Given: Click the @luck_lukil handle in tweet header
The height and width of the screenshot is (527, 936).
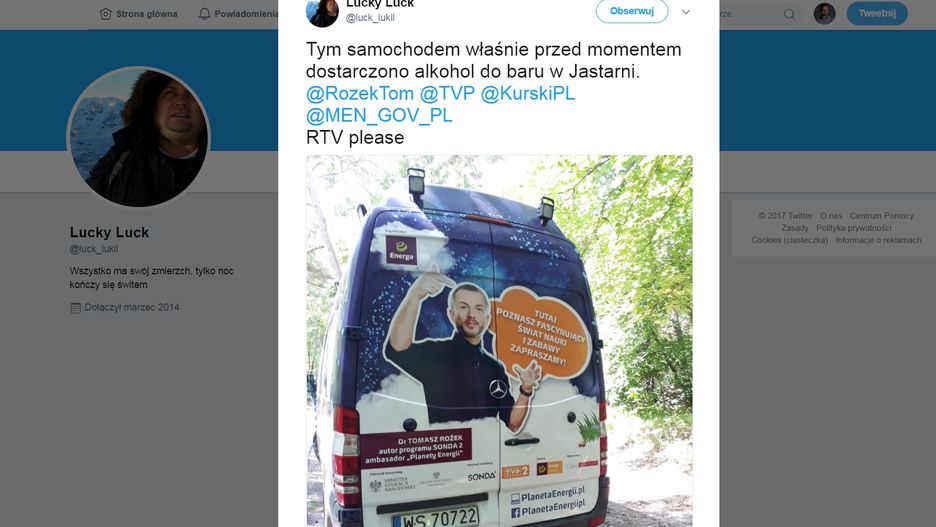Looking at the screenshot, I should point(370,18).
